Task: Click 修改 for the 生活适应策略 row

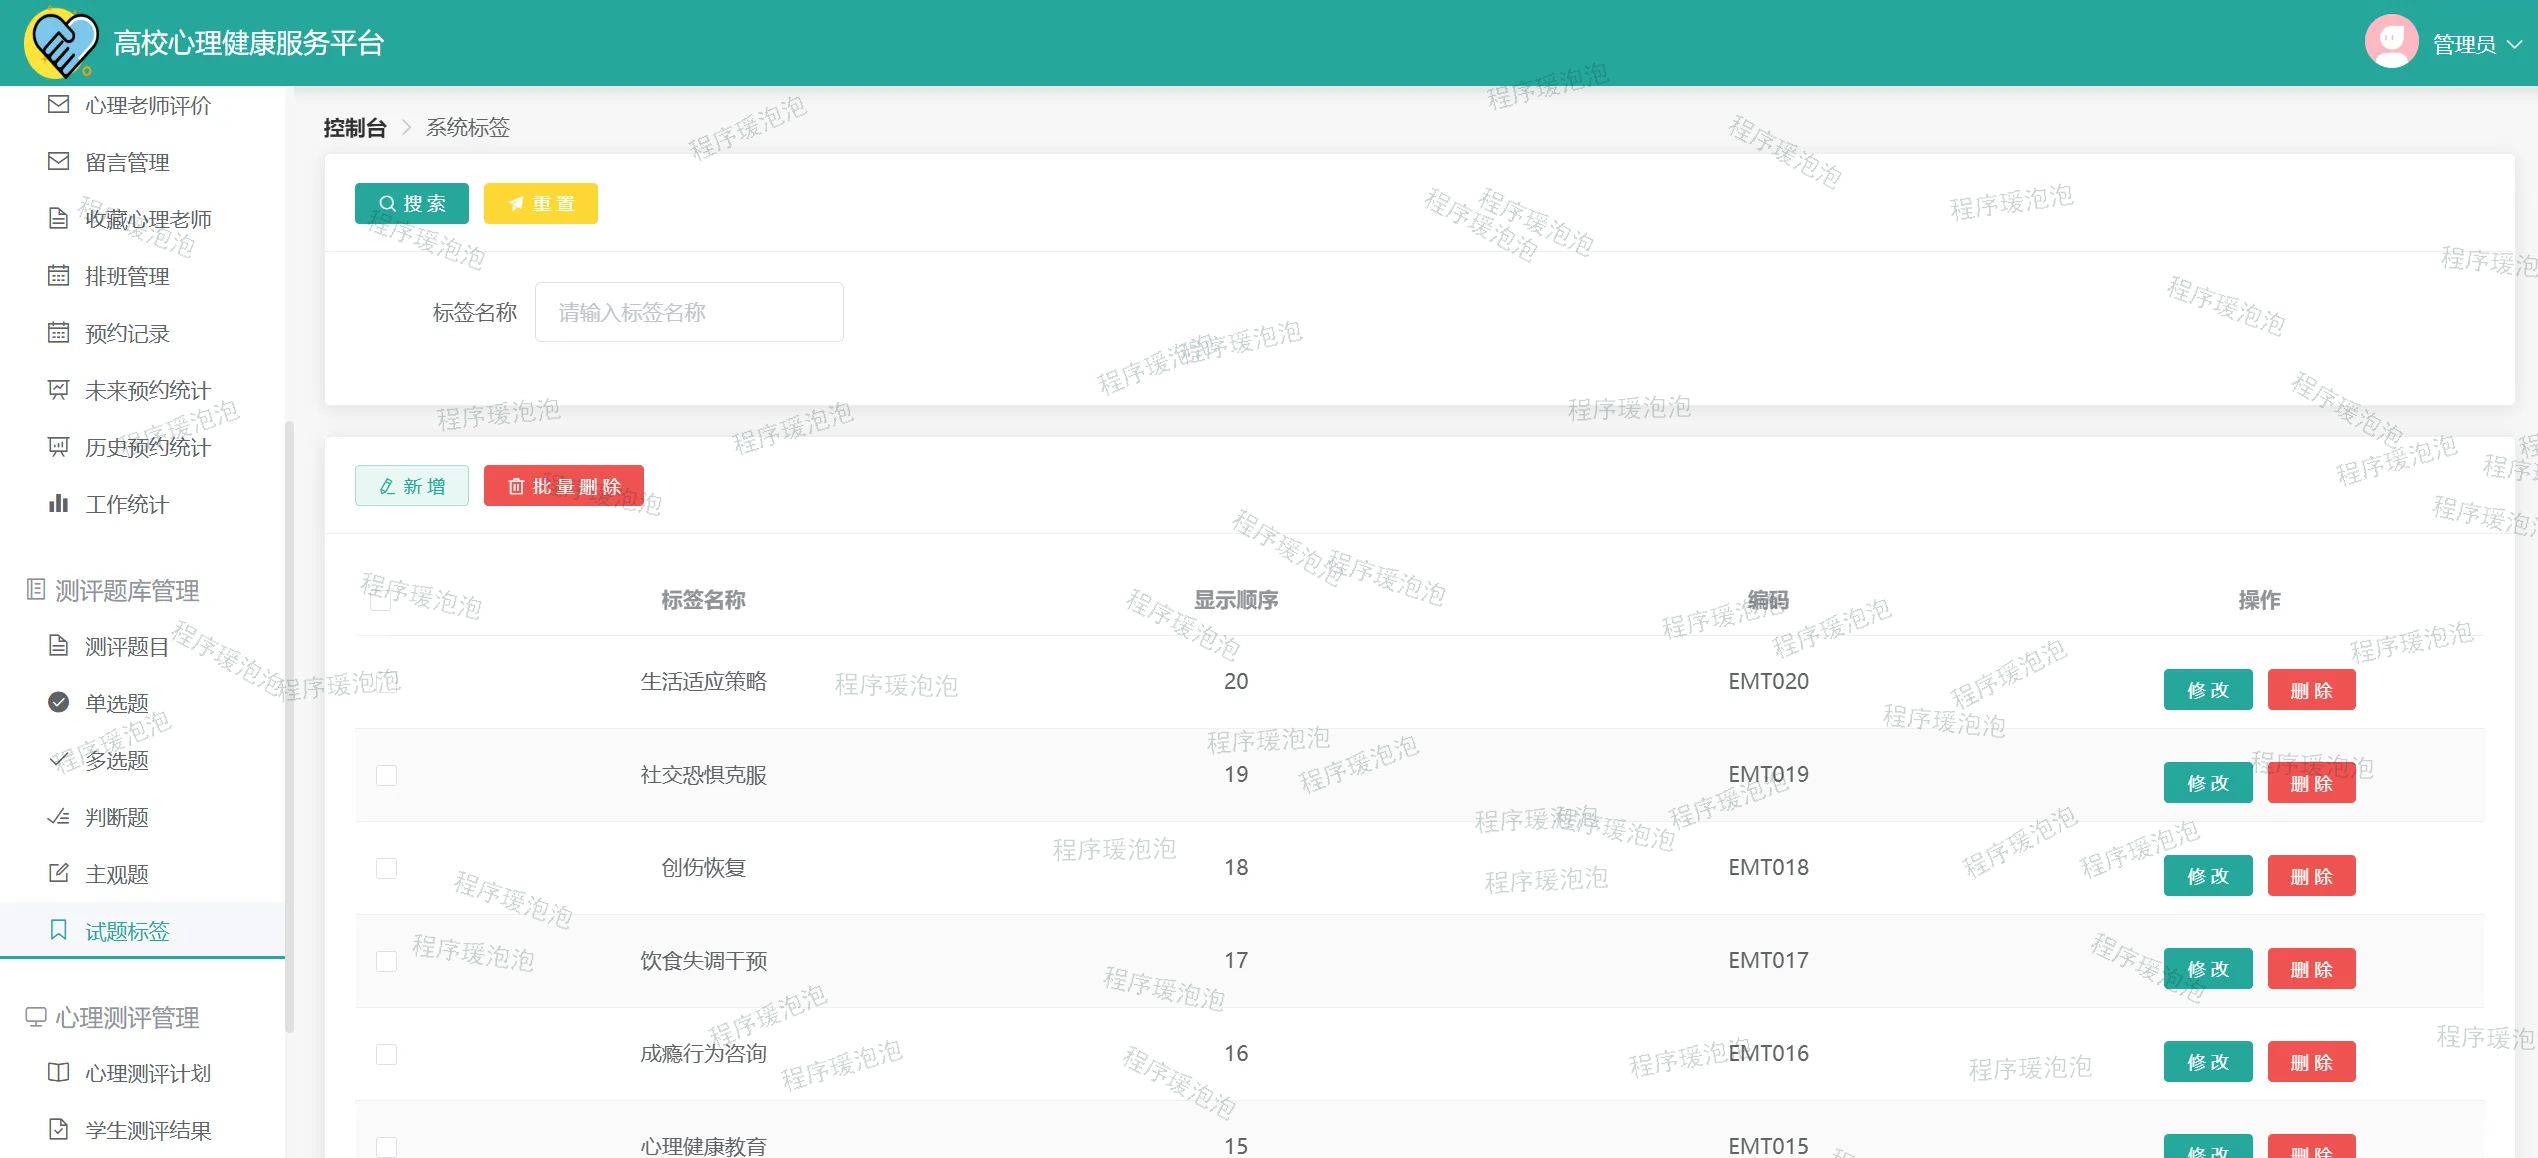Action: [2207, 690]
